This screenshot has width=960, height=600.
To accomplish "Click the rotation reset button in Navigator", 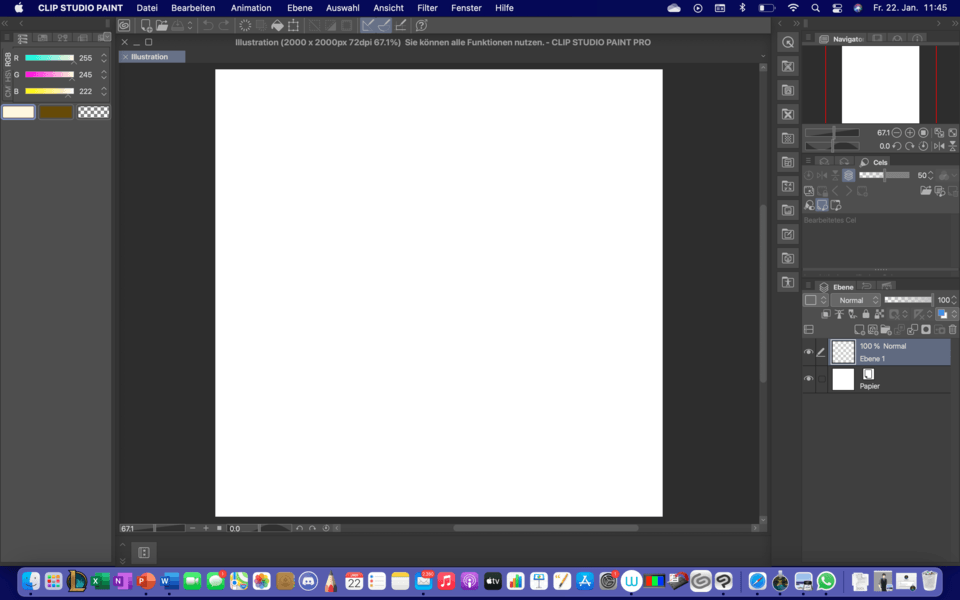I will pyautogui.click(x=923, y=145).
